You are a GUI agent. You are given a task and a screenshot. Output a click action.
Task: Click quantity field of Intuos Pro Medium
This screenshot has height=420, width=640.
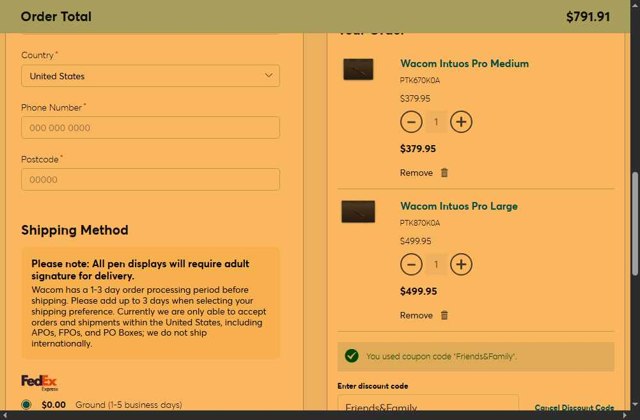click(x=436, y=122)
